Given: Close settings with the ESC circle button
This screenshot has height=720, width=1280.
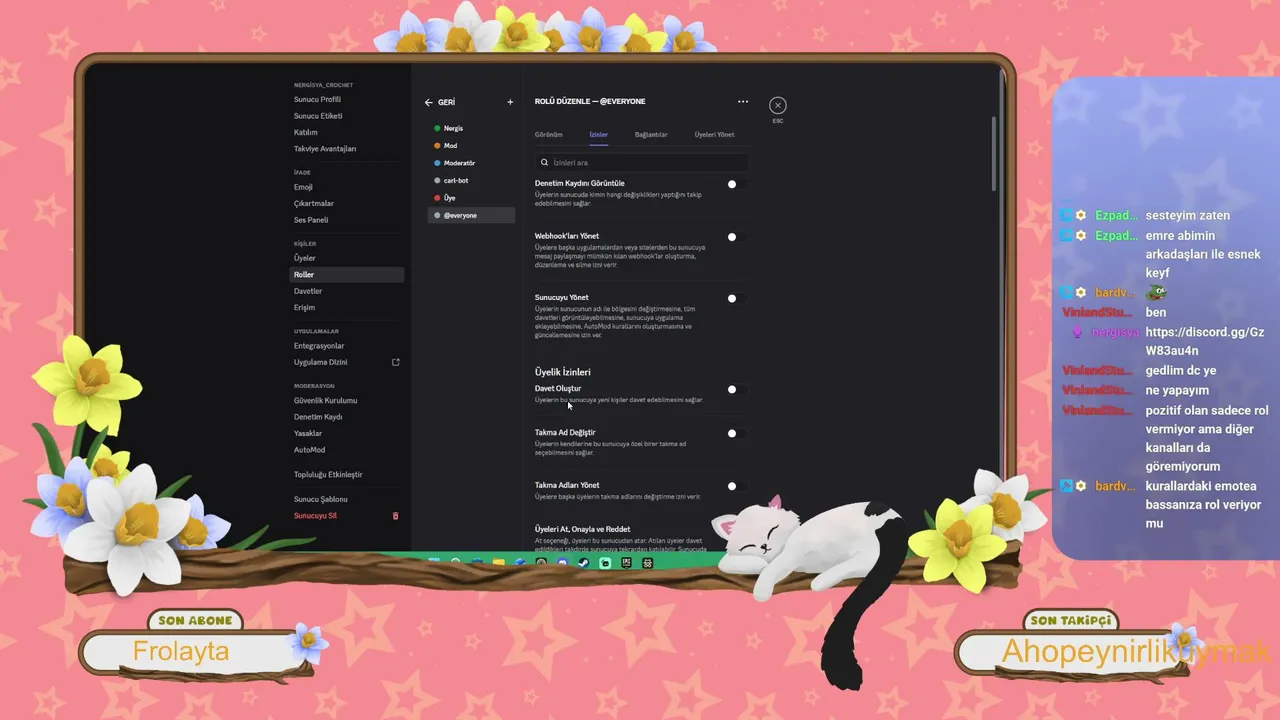Looking at the screenshot, I should click(778, 105).
